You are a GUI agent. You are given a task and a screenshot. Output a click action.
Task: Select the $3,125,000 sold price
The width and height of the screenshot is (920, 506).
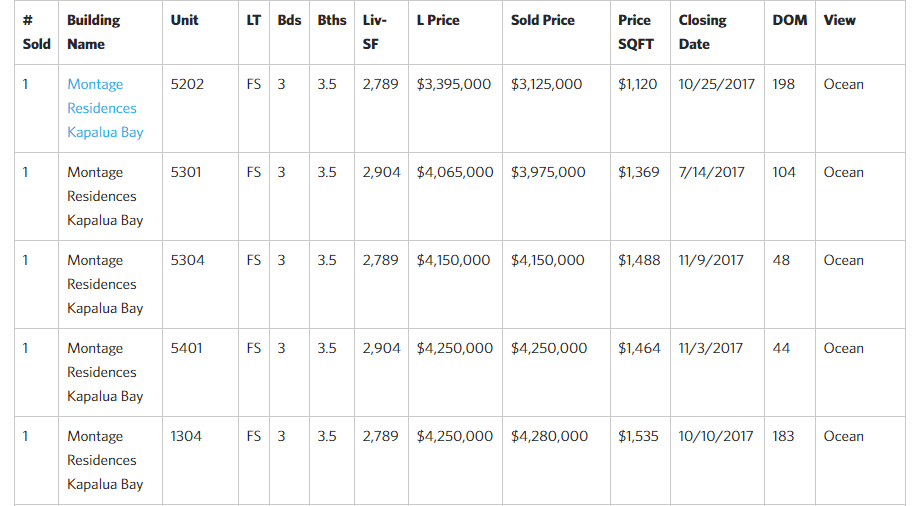click(546, 85)
